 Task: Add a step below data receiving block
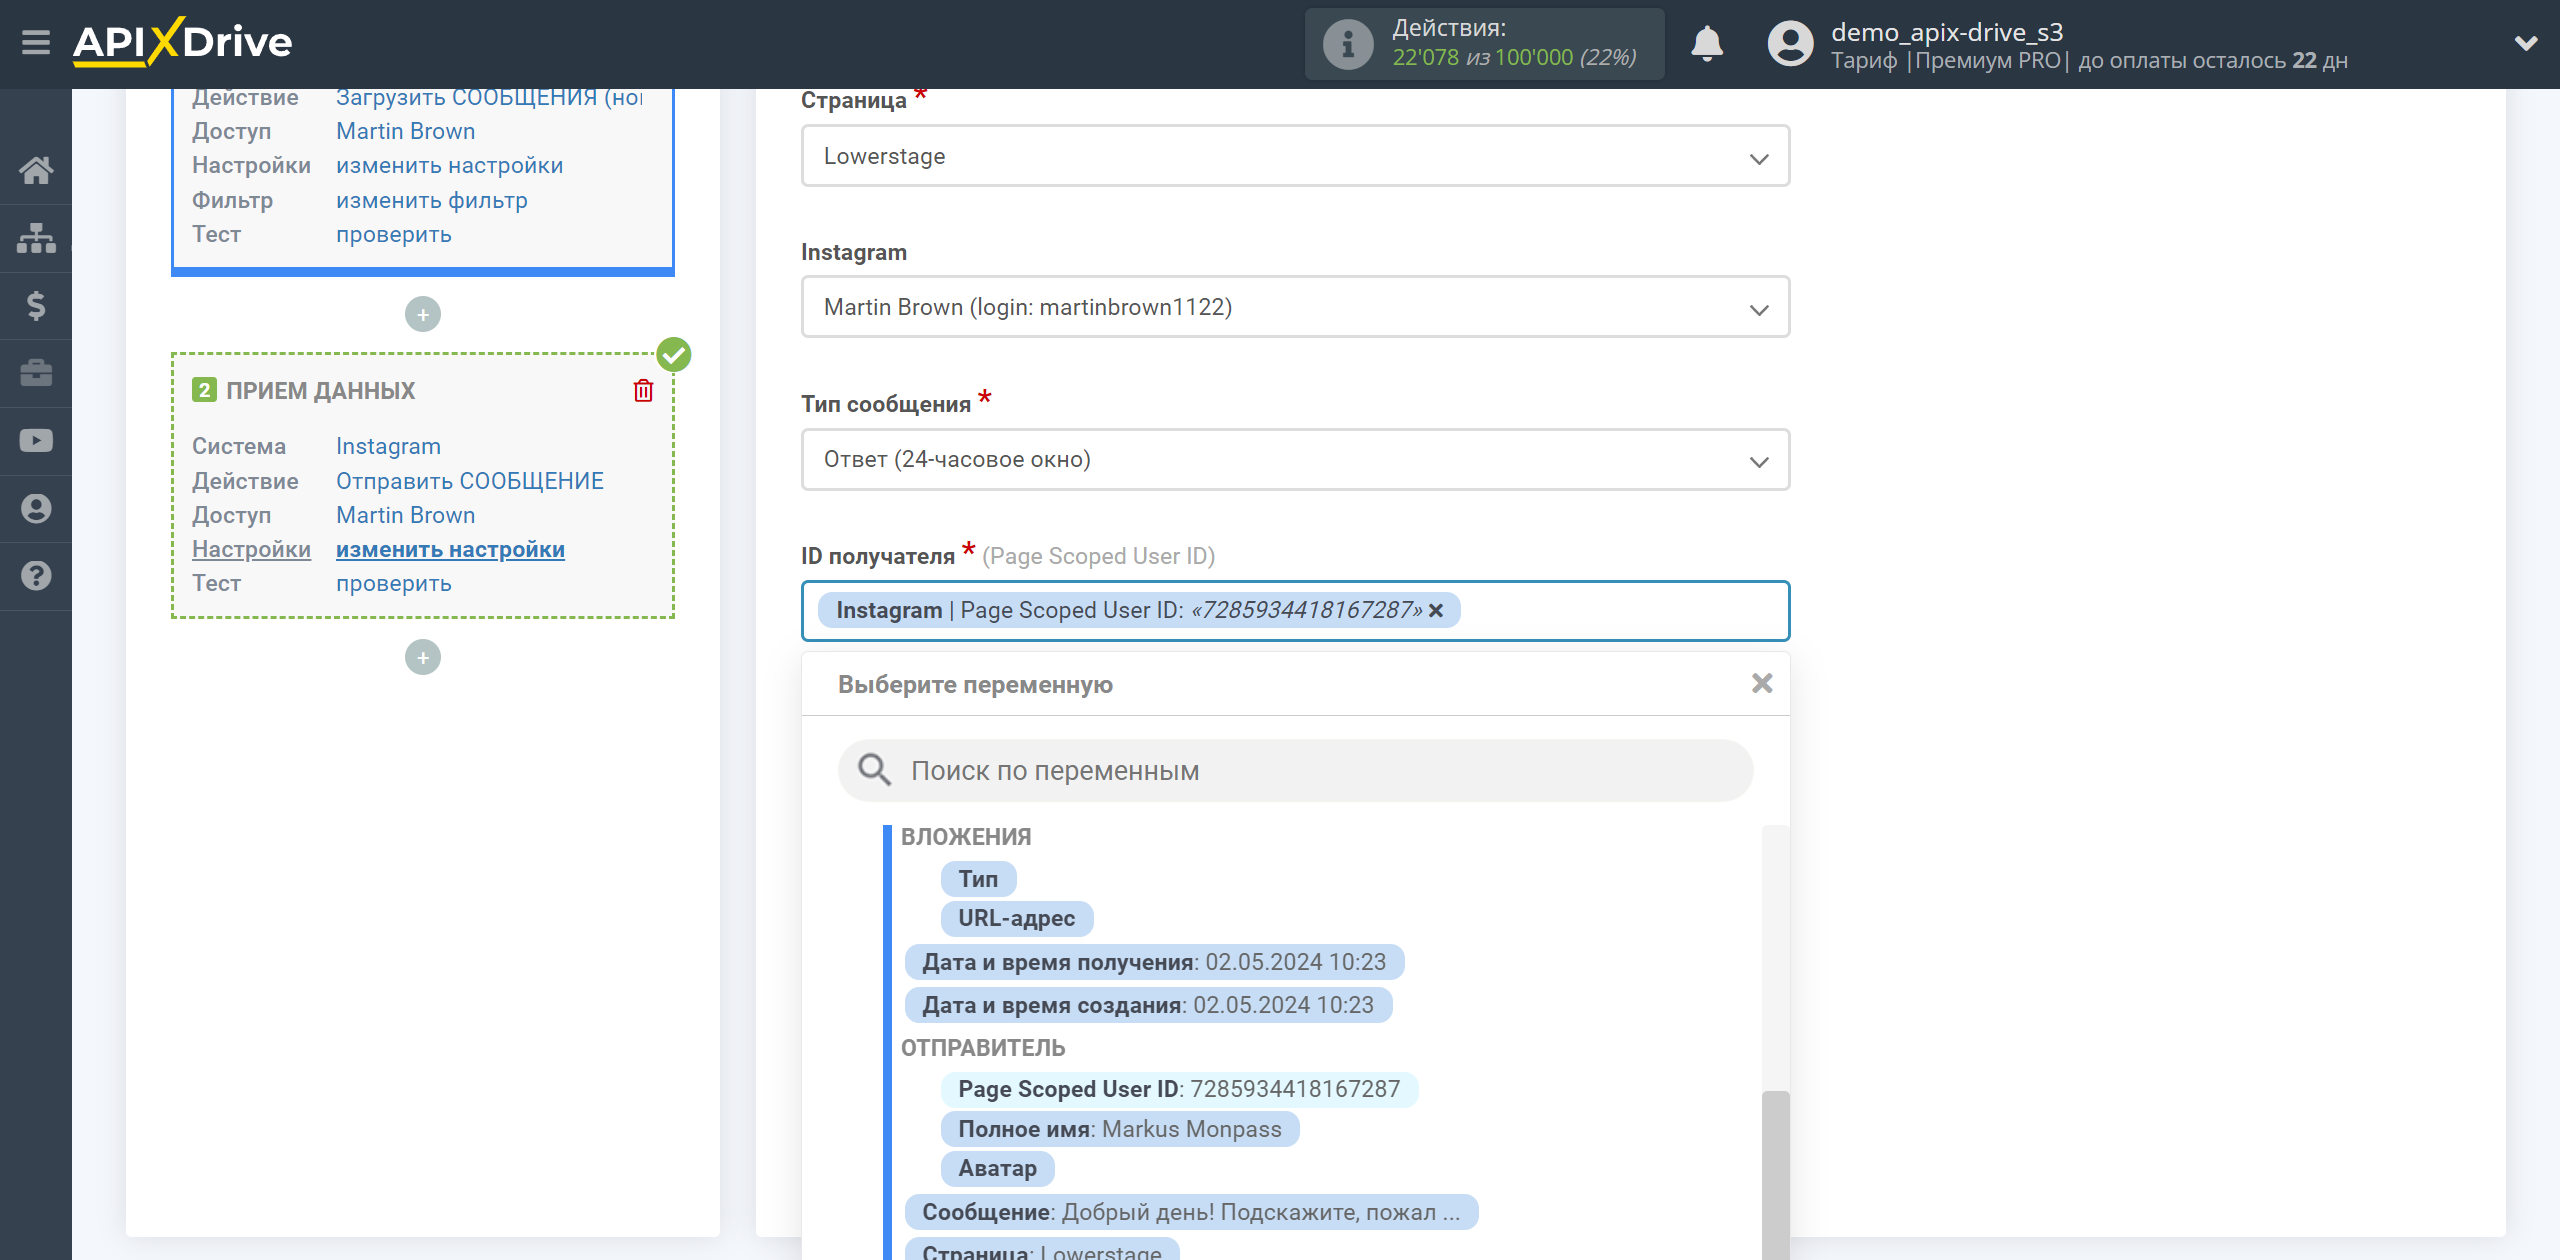(423, 657)
